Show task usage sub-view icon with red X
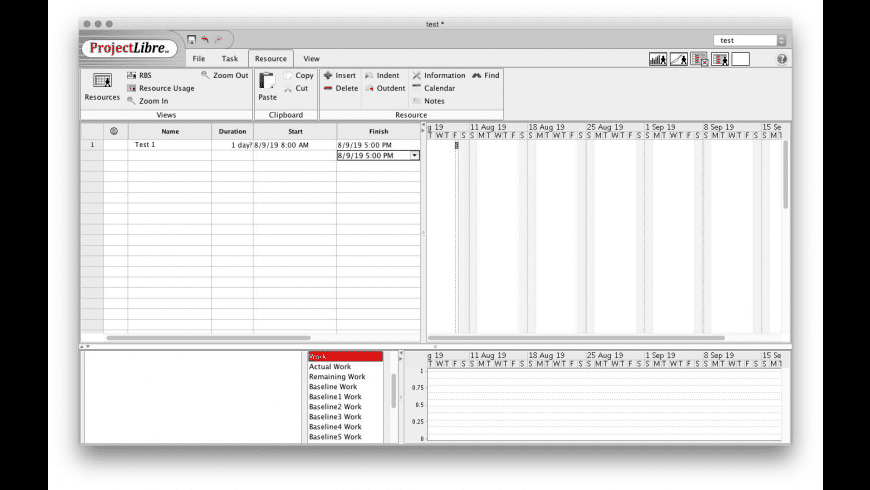The width and height of the screenshot is (870, 490). click(699, 59)
